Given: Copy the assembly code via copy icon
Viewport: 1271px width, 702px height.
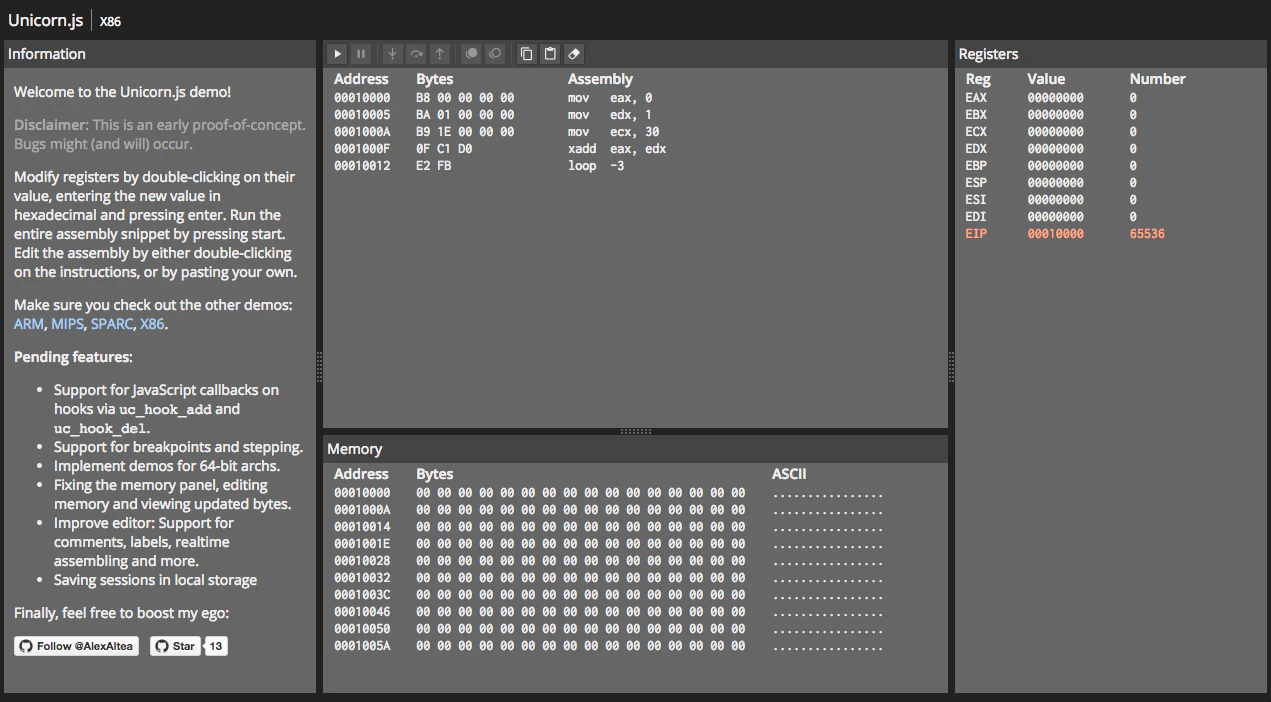Looking at the screenshot, I should [526, 53].
